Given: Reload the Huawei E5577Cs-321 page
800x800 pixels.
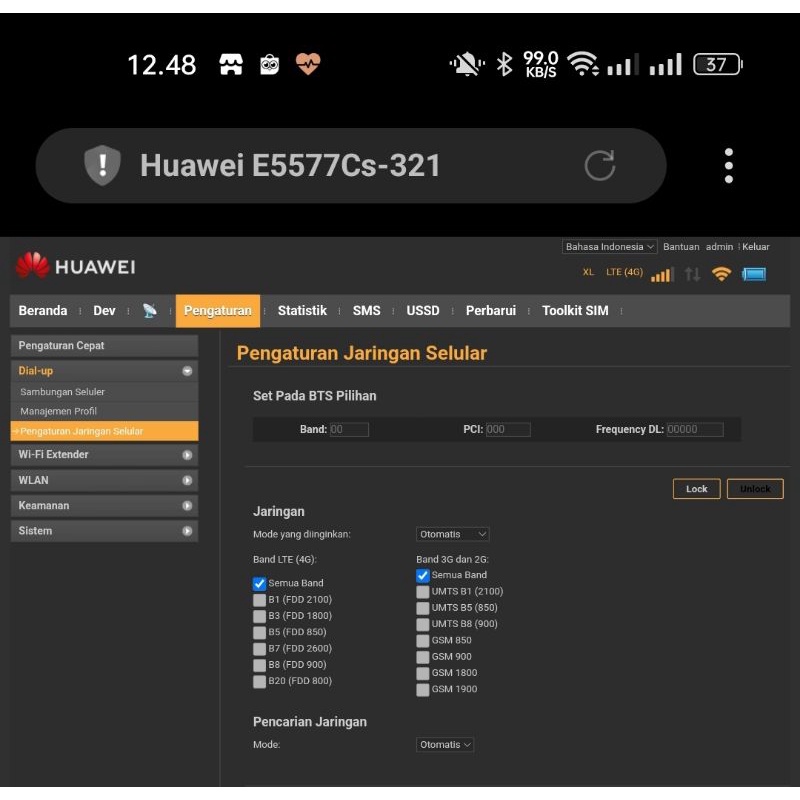Looking at the screenshot, I should point(599,165).
